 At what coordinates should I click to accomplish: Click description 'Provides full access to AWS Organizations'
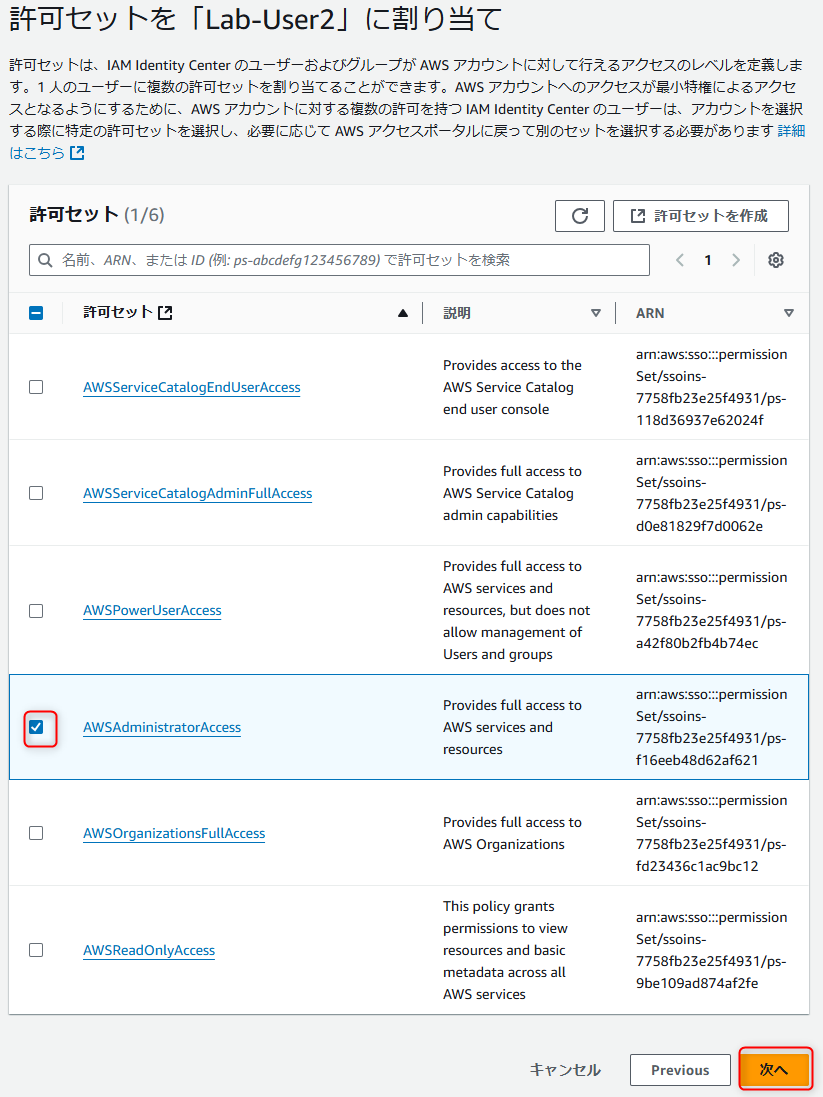[x=512, y=833]
